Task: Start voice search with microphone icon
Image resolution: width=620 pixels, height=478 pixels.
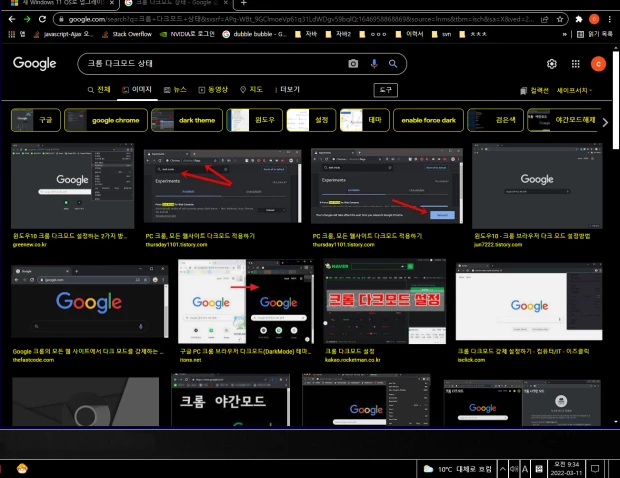Action: pos(374,64)
